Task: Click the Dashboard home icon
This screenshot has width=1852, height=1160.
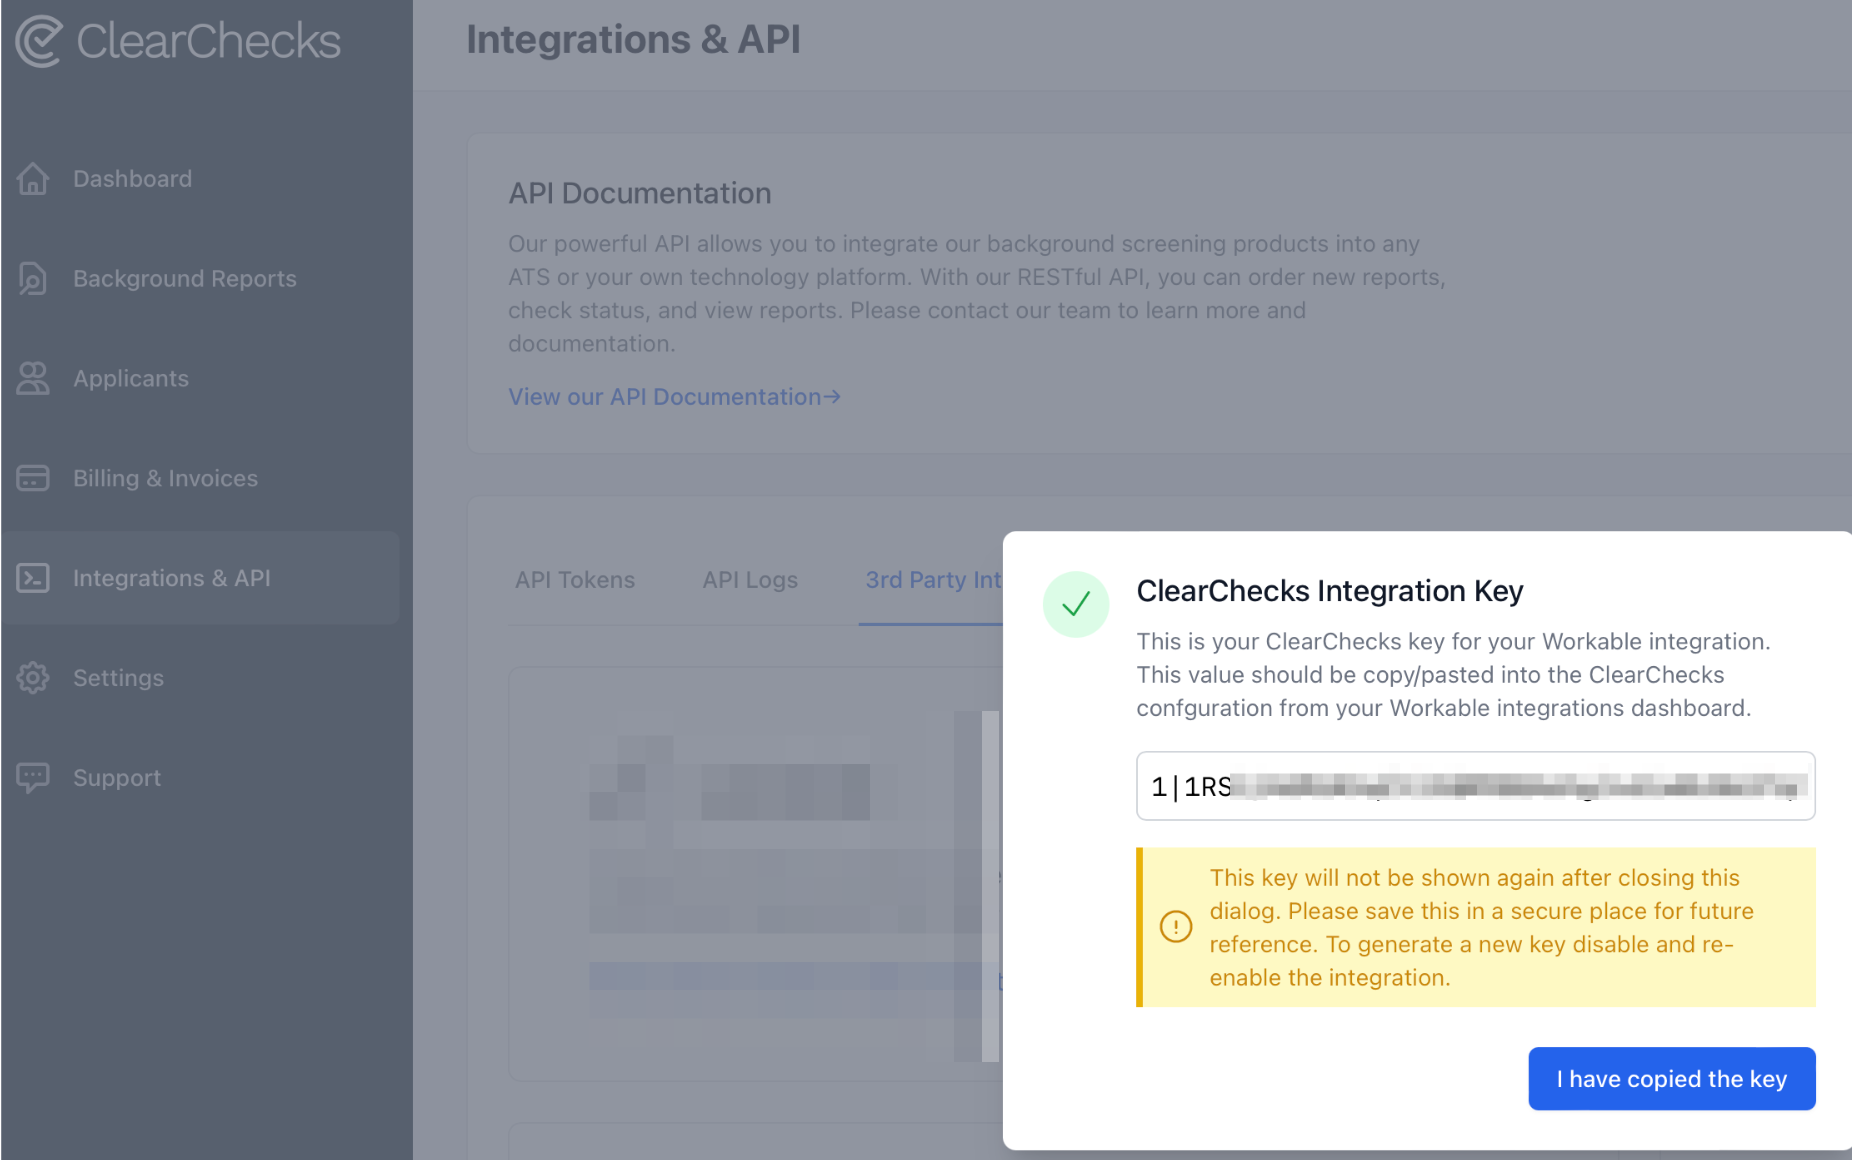Action: pyautogui.click(x=33, y=179)
